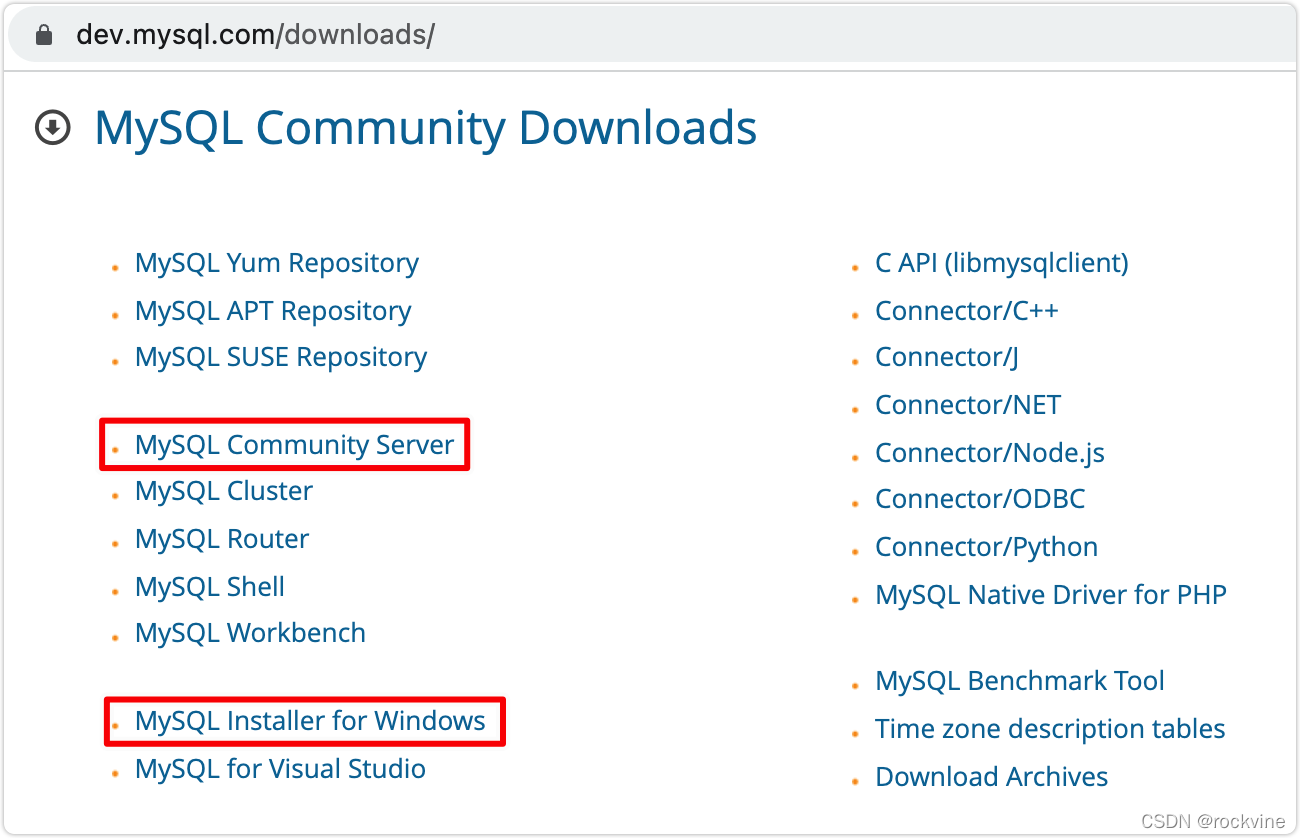The height and width of the screenshot is (838, 1300).
Task: Open Connector/J link
Action: [x=947, y=357]
